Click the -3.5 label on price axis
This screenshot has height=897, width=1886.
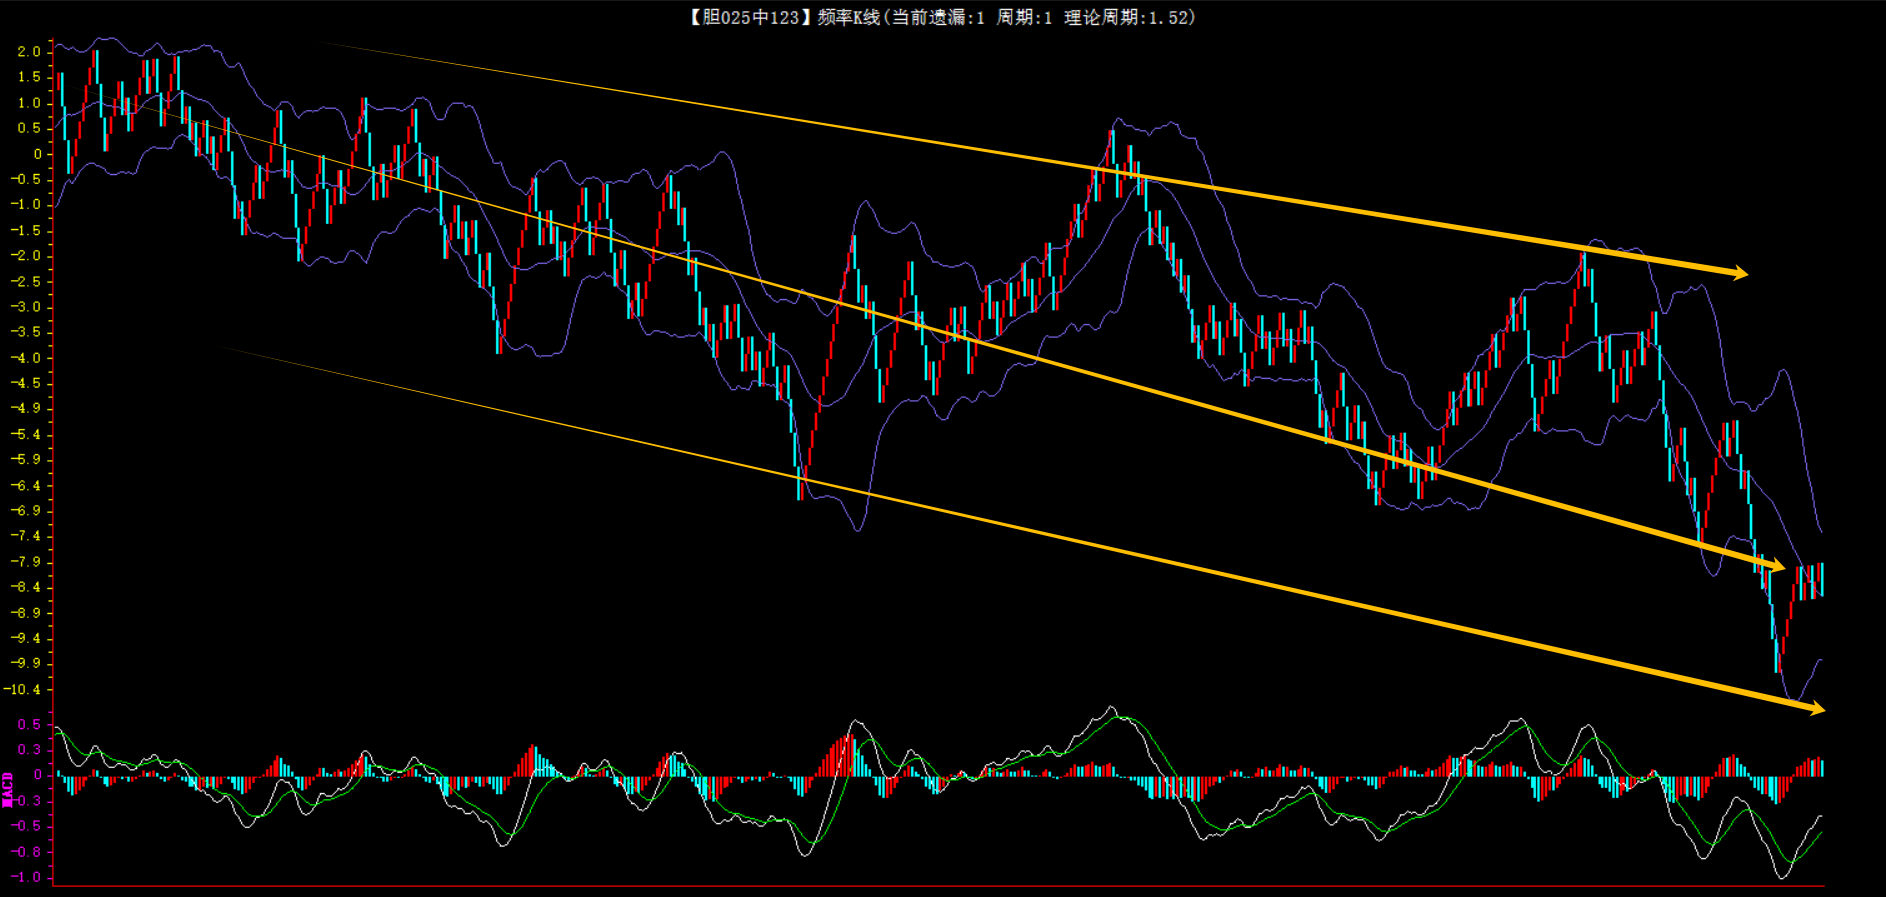click(x=26, y=332)
